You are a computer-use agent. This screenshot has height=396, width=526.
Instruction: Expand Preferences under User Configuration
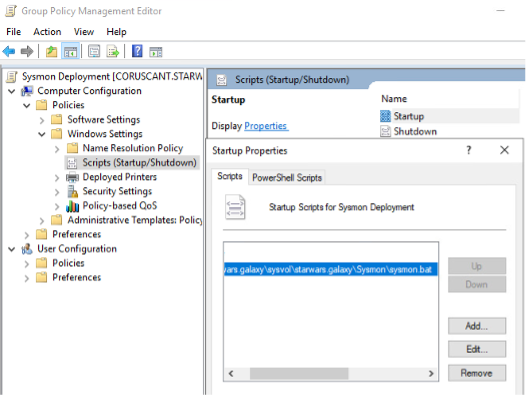click(27, 278)
